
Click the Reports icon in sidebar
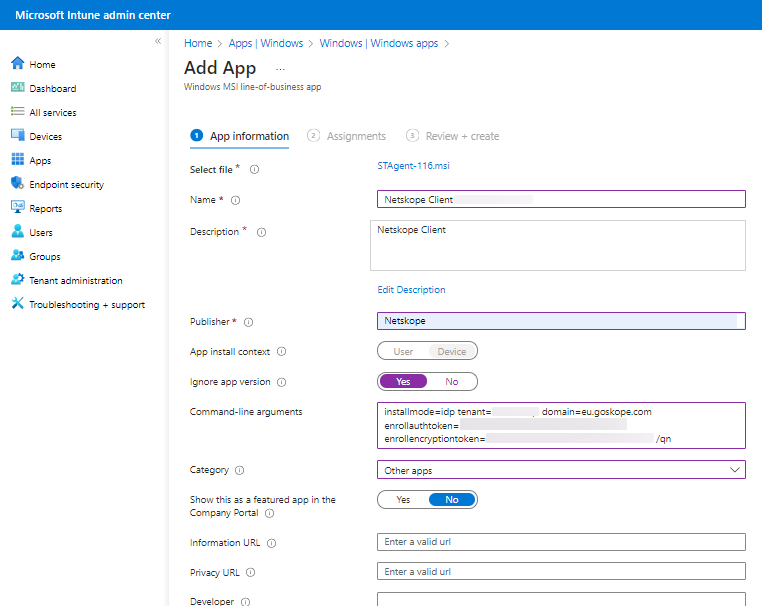[x=17, y=208]
